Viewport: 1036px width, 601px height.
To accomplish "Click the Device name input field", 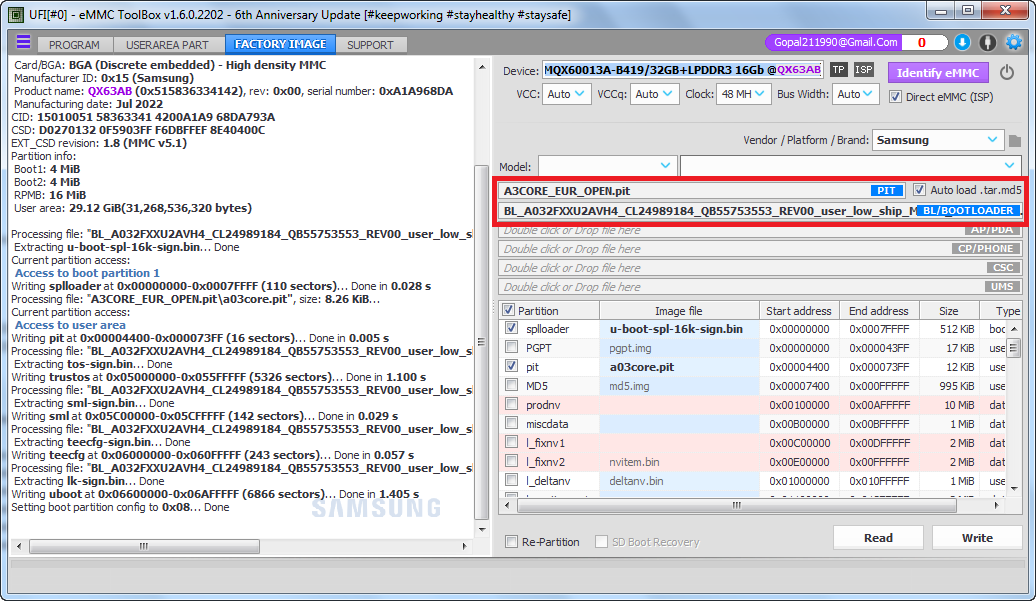I will tap(683, 70).
